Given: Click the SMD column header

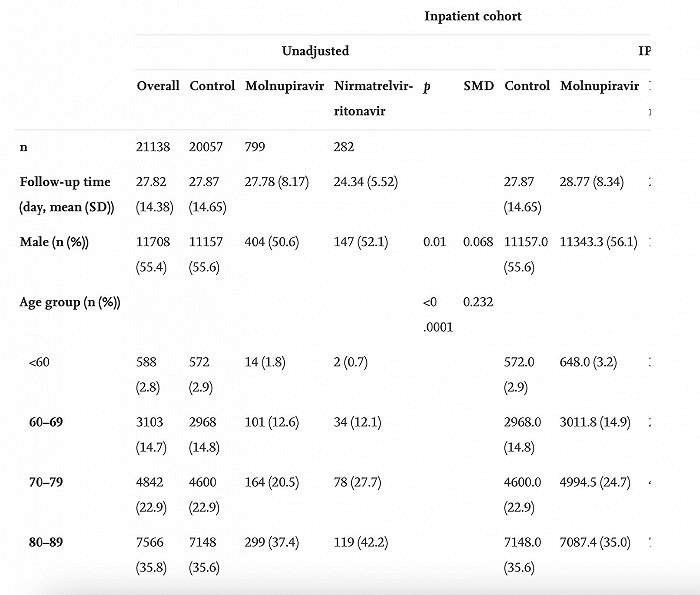Looking at the screenshot, I should (479, 86).
